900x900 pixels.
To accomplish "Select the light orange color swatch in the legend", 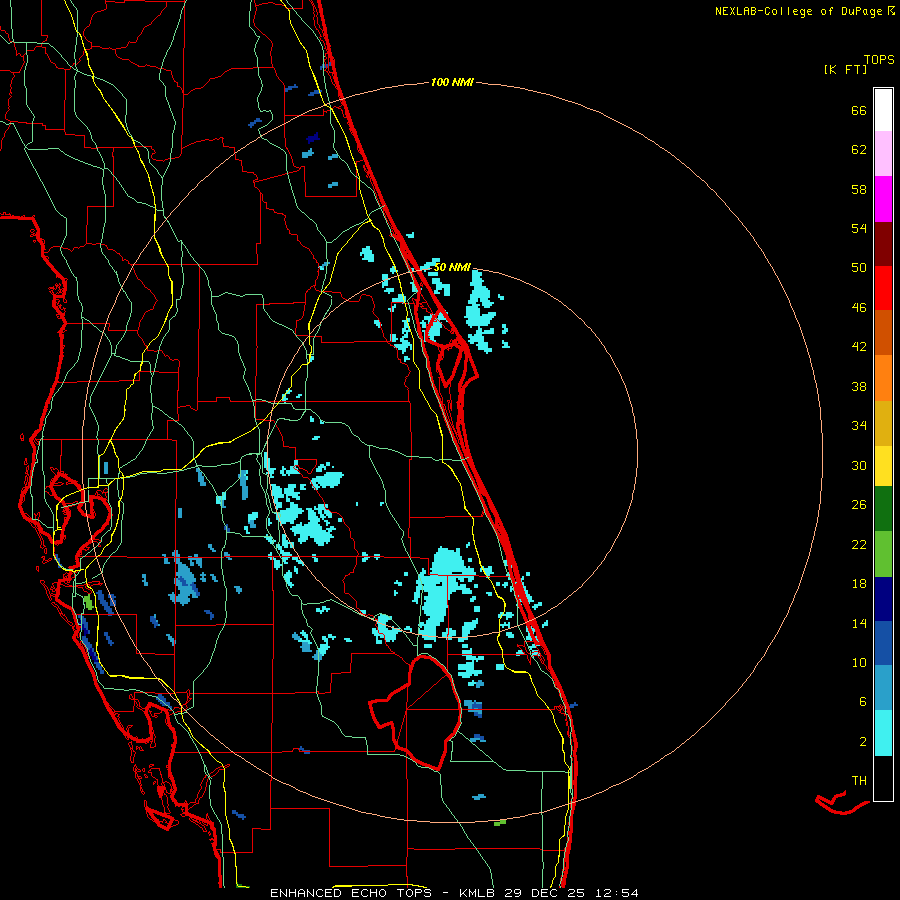I will coord(883,378).
